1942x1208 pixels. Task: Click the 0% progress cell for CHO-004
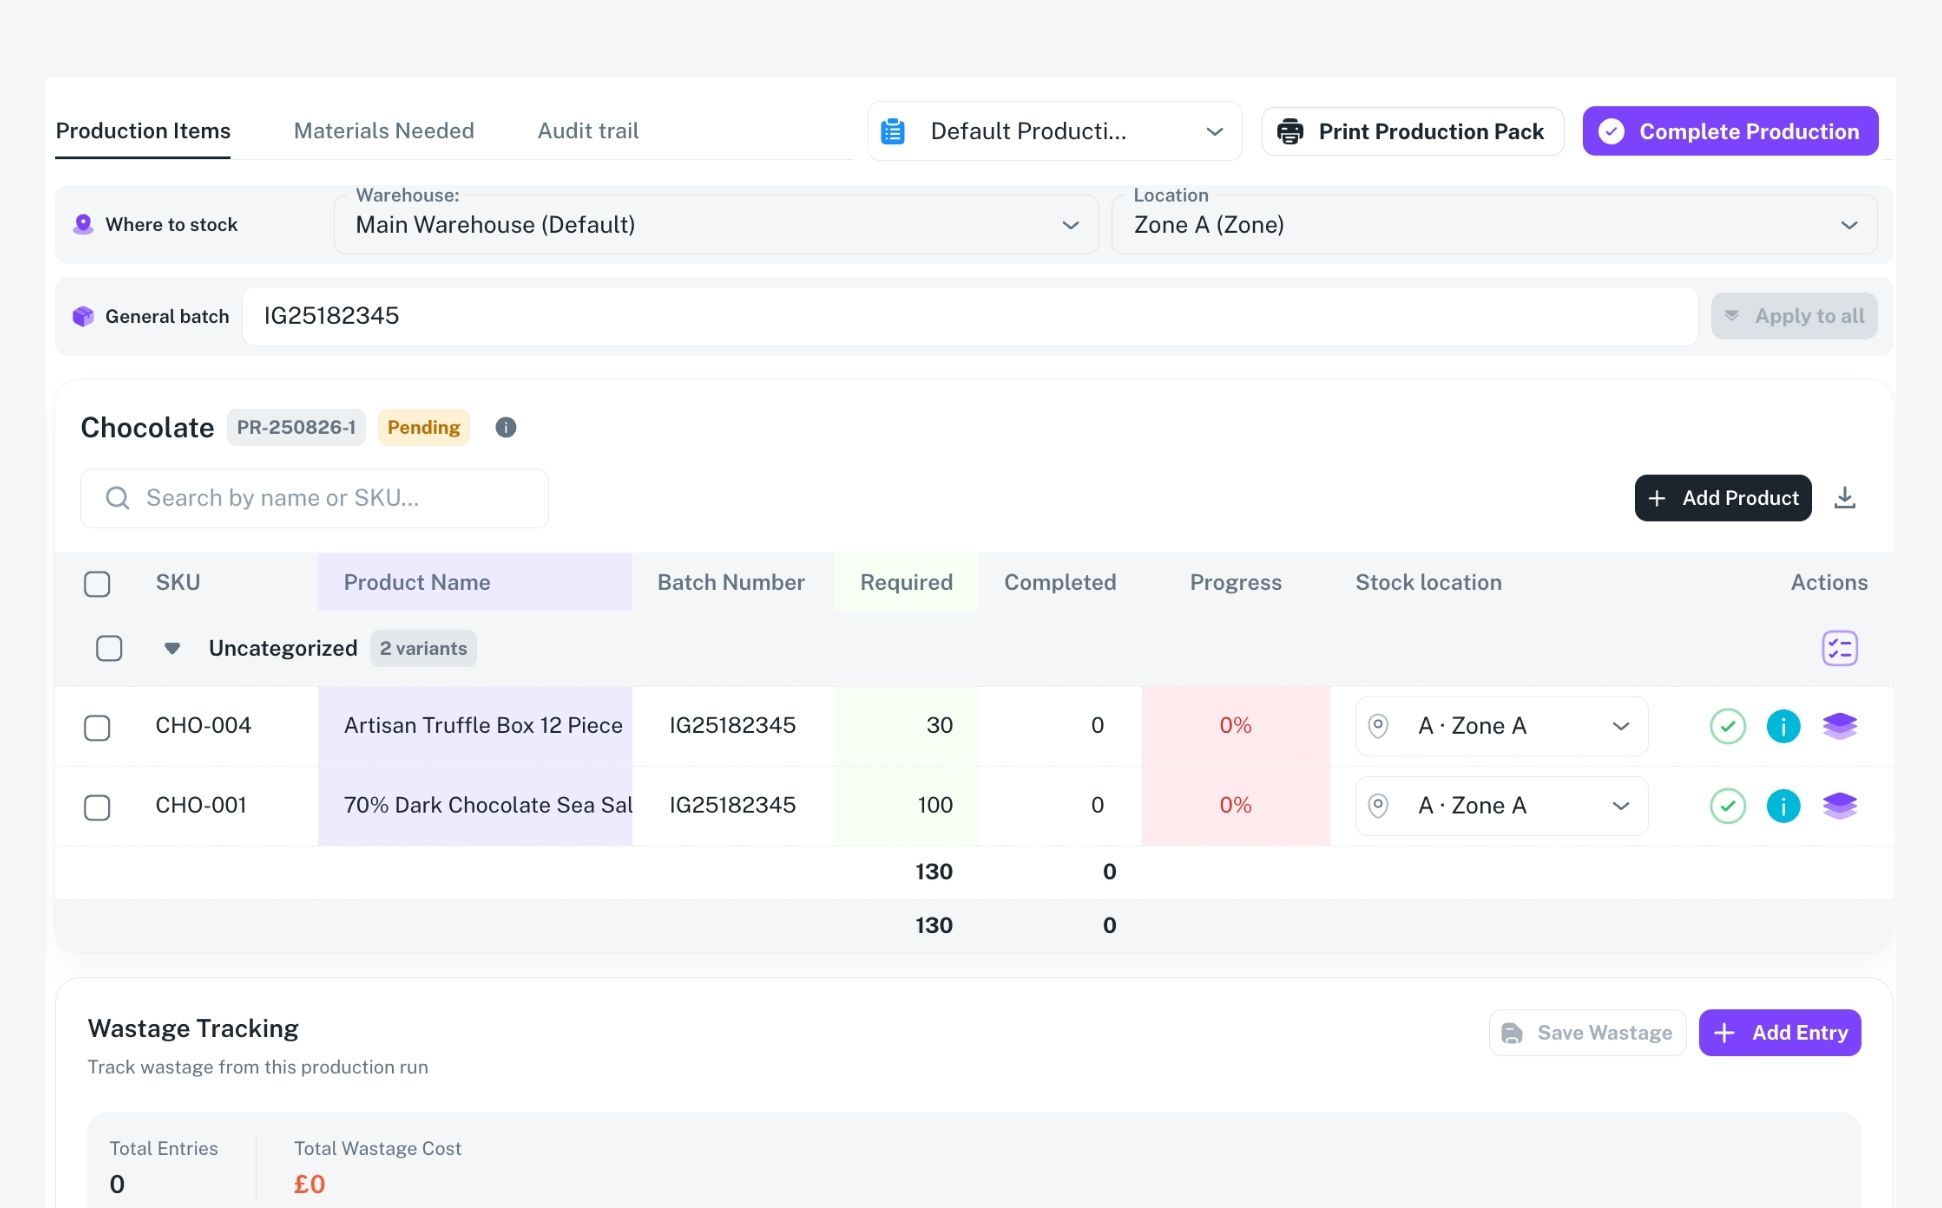click(1235, 726)
